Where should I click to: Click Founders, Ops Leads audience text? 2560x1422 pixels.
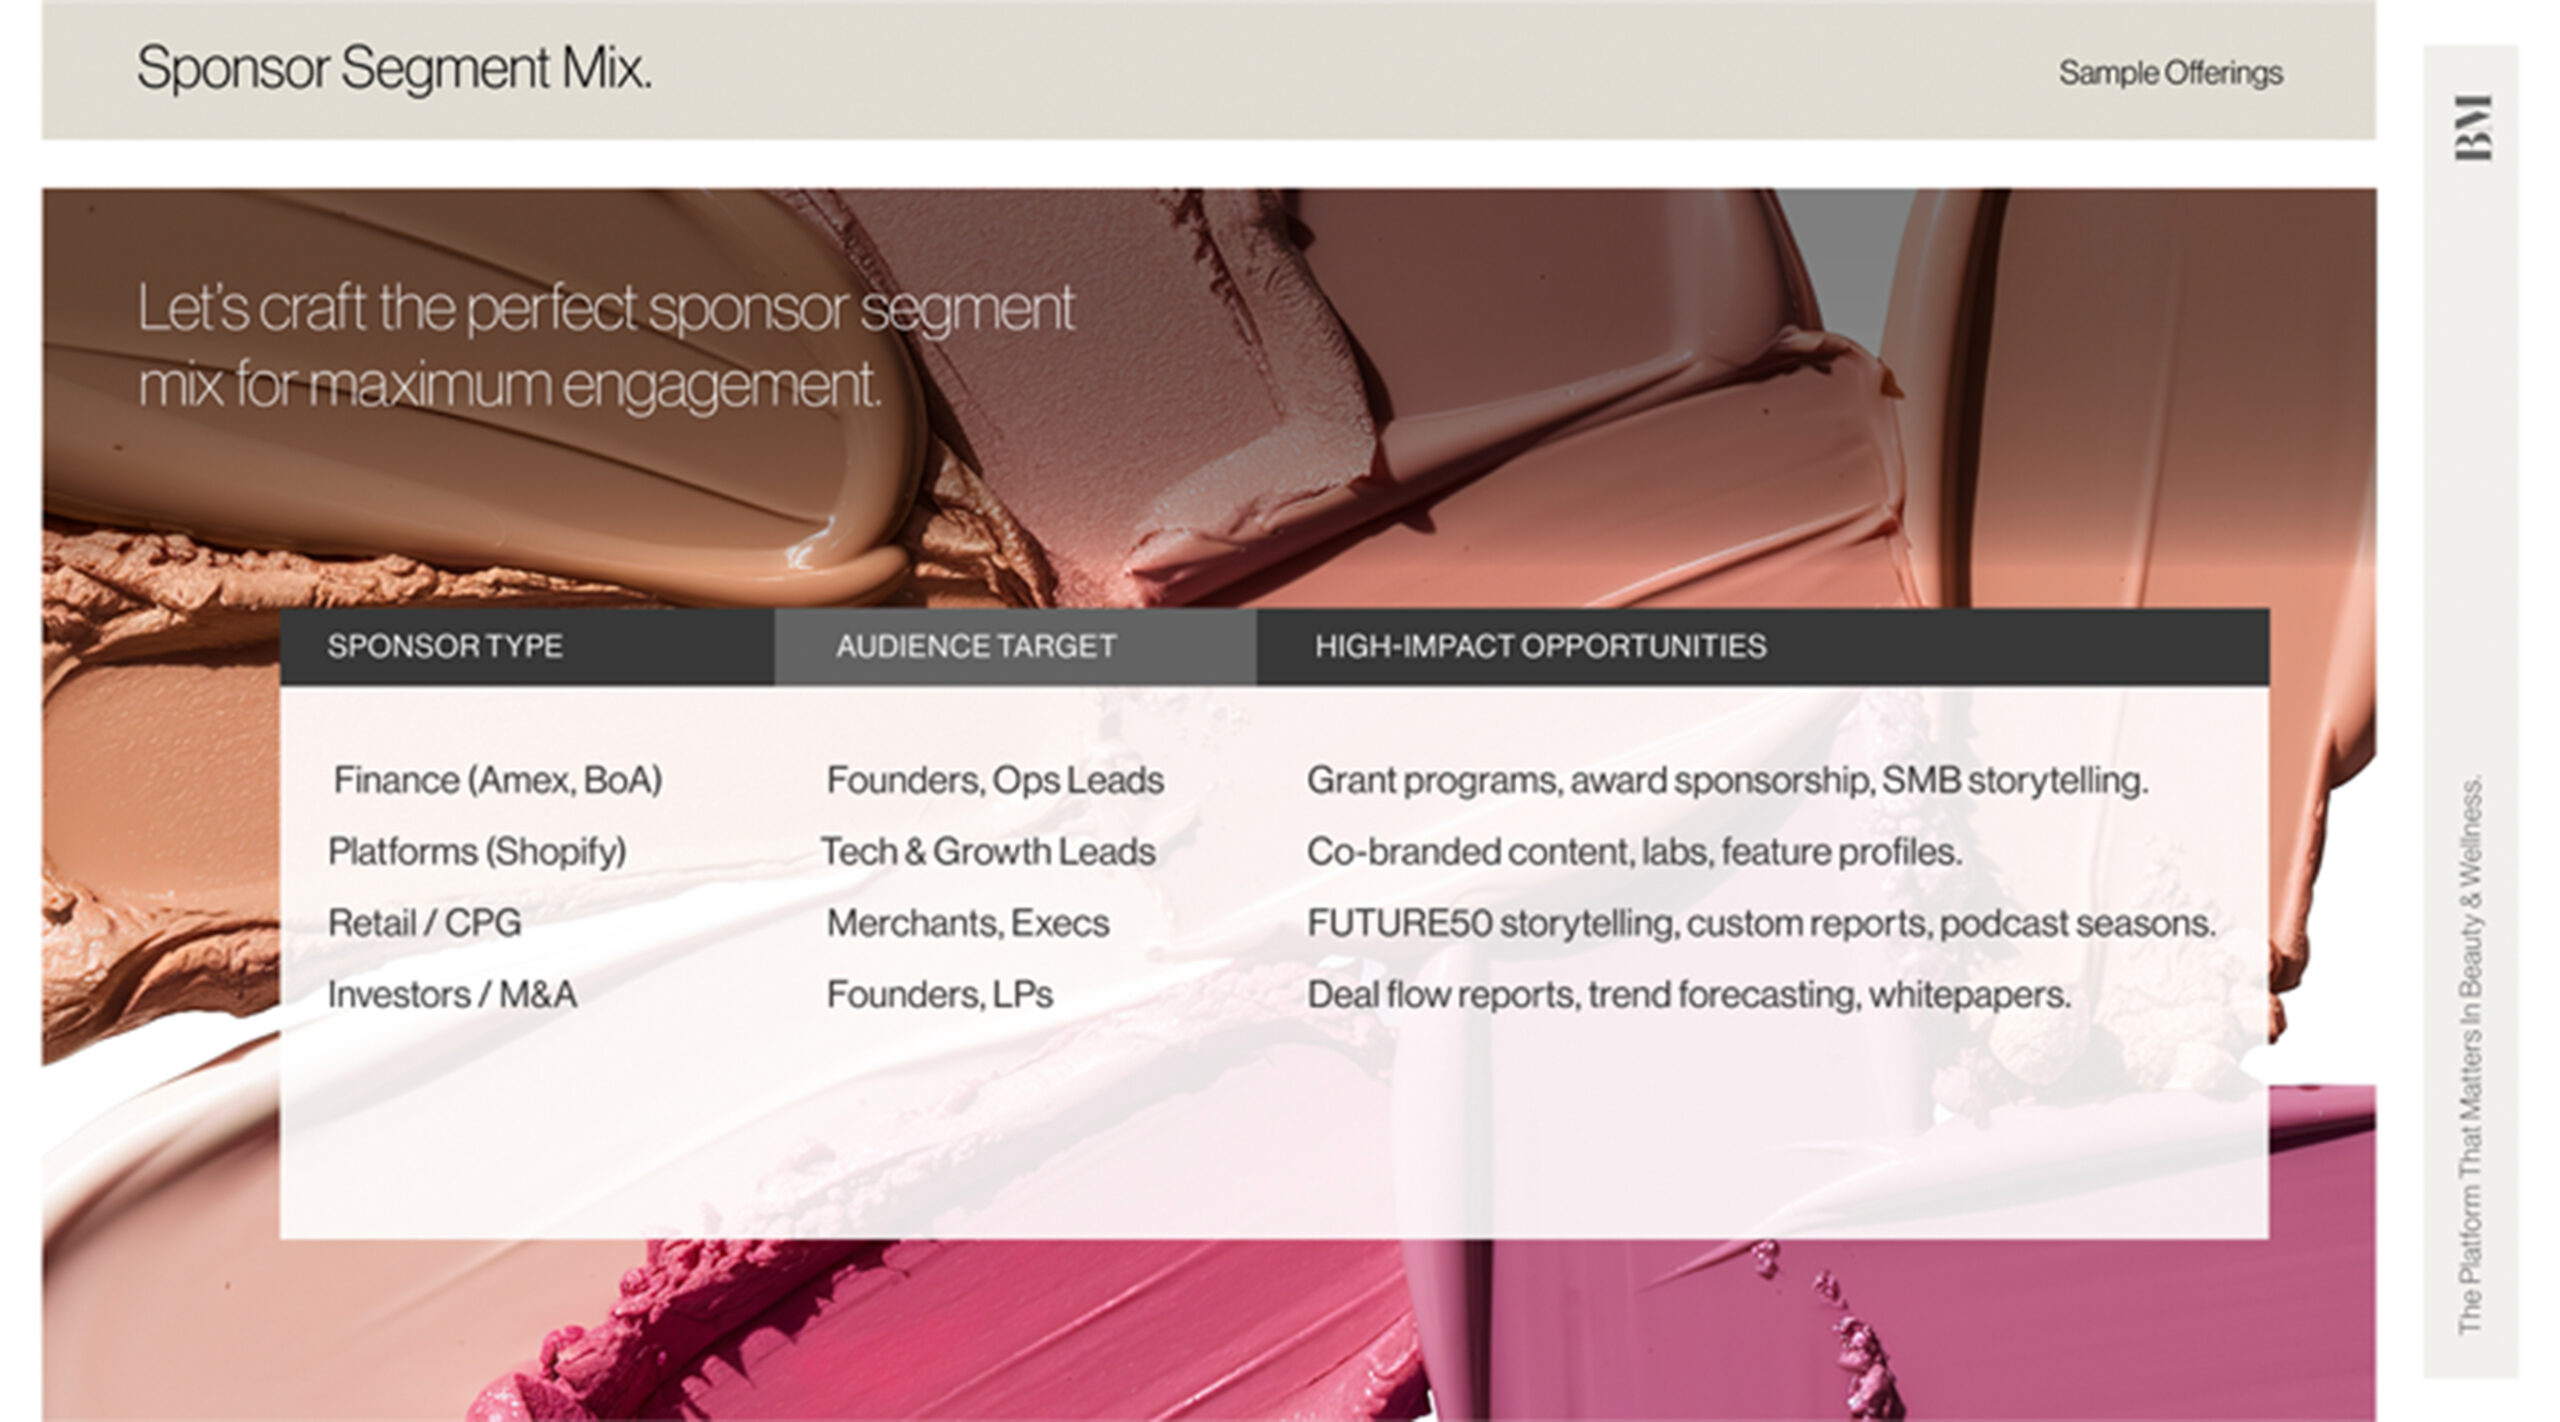pos(995,780)
